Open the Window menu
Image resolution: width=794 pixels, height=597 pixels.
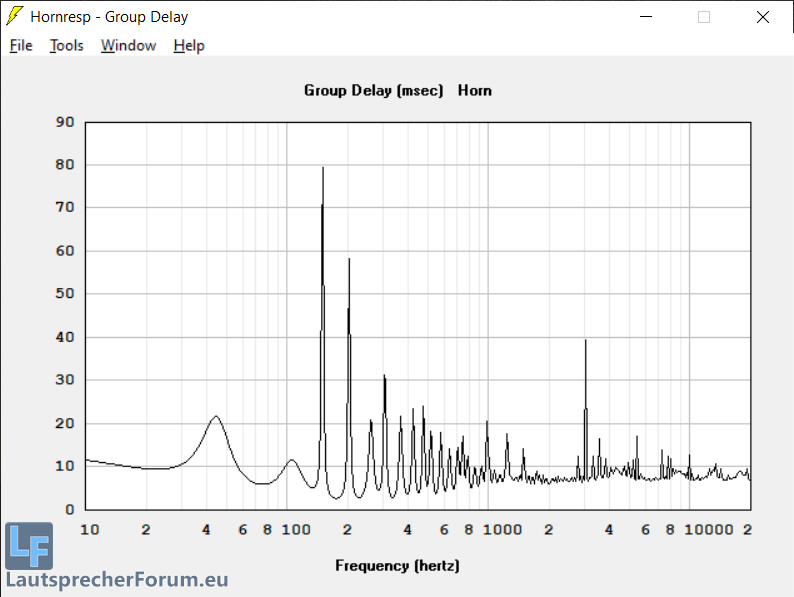pyautogui.click(x=128, y=45)
